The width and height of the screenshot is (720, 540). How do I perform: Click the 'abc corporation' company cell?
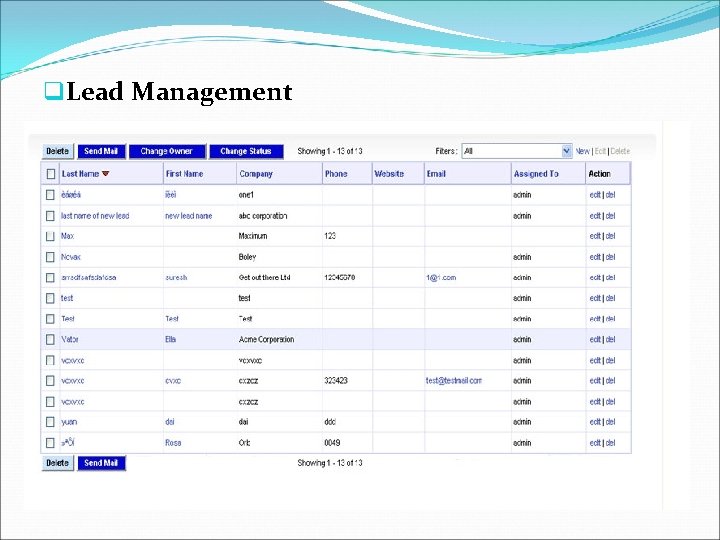(x=263, y=216)
